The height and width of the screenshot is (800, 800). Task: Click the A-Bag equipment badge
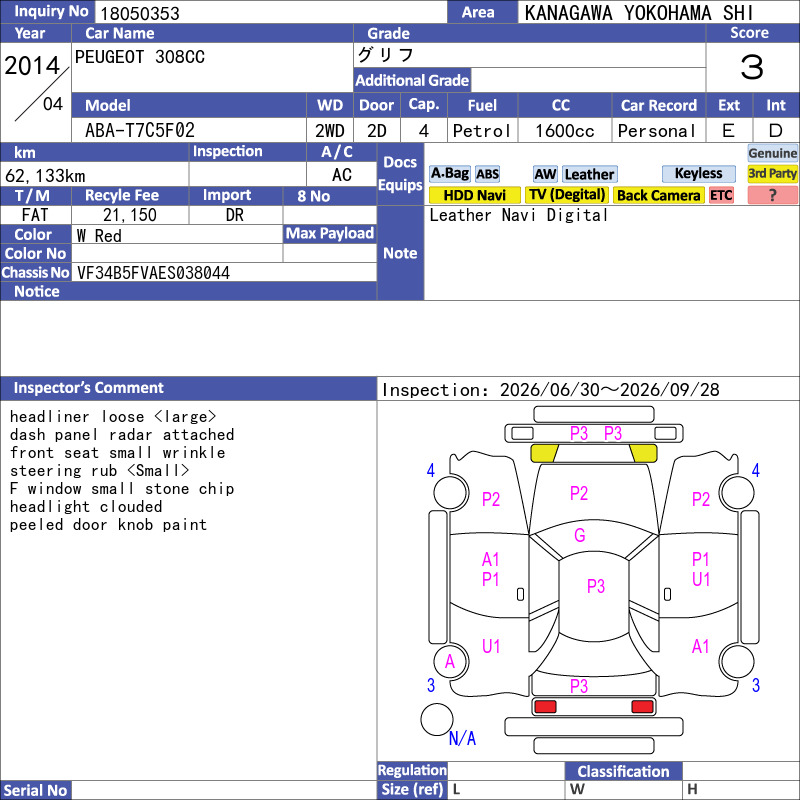pyautogui.click(x=449, y=174)
